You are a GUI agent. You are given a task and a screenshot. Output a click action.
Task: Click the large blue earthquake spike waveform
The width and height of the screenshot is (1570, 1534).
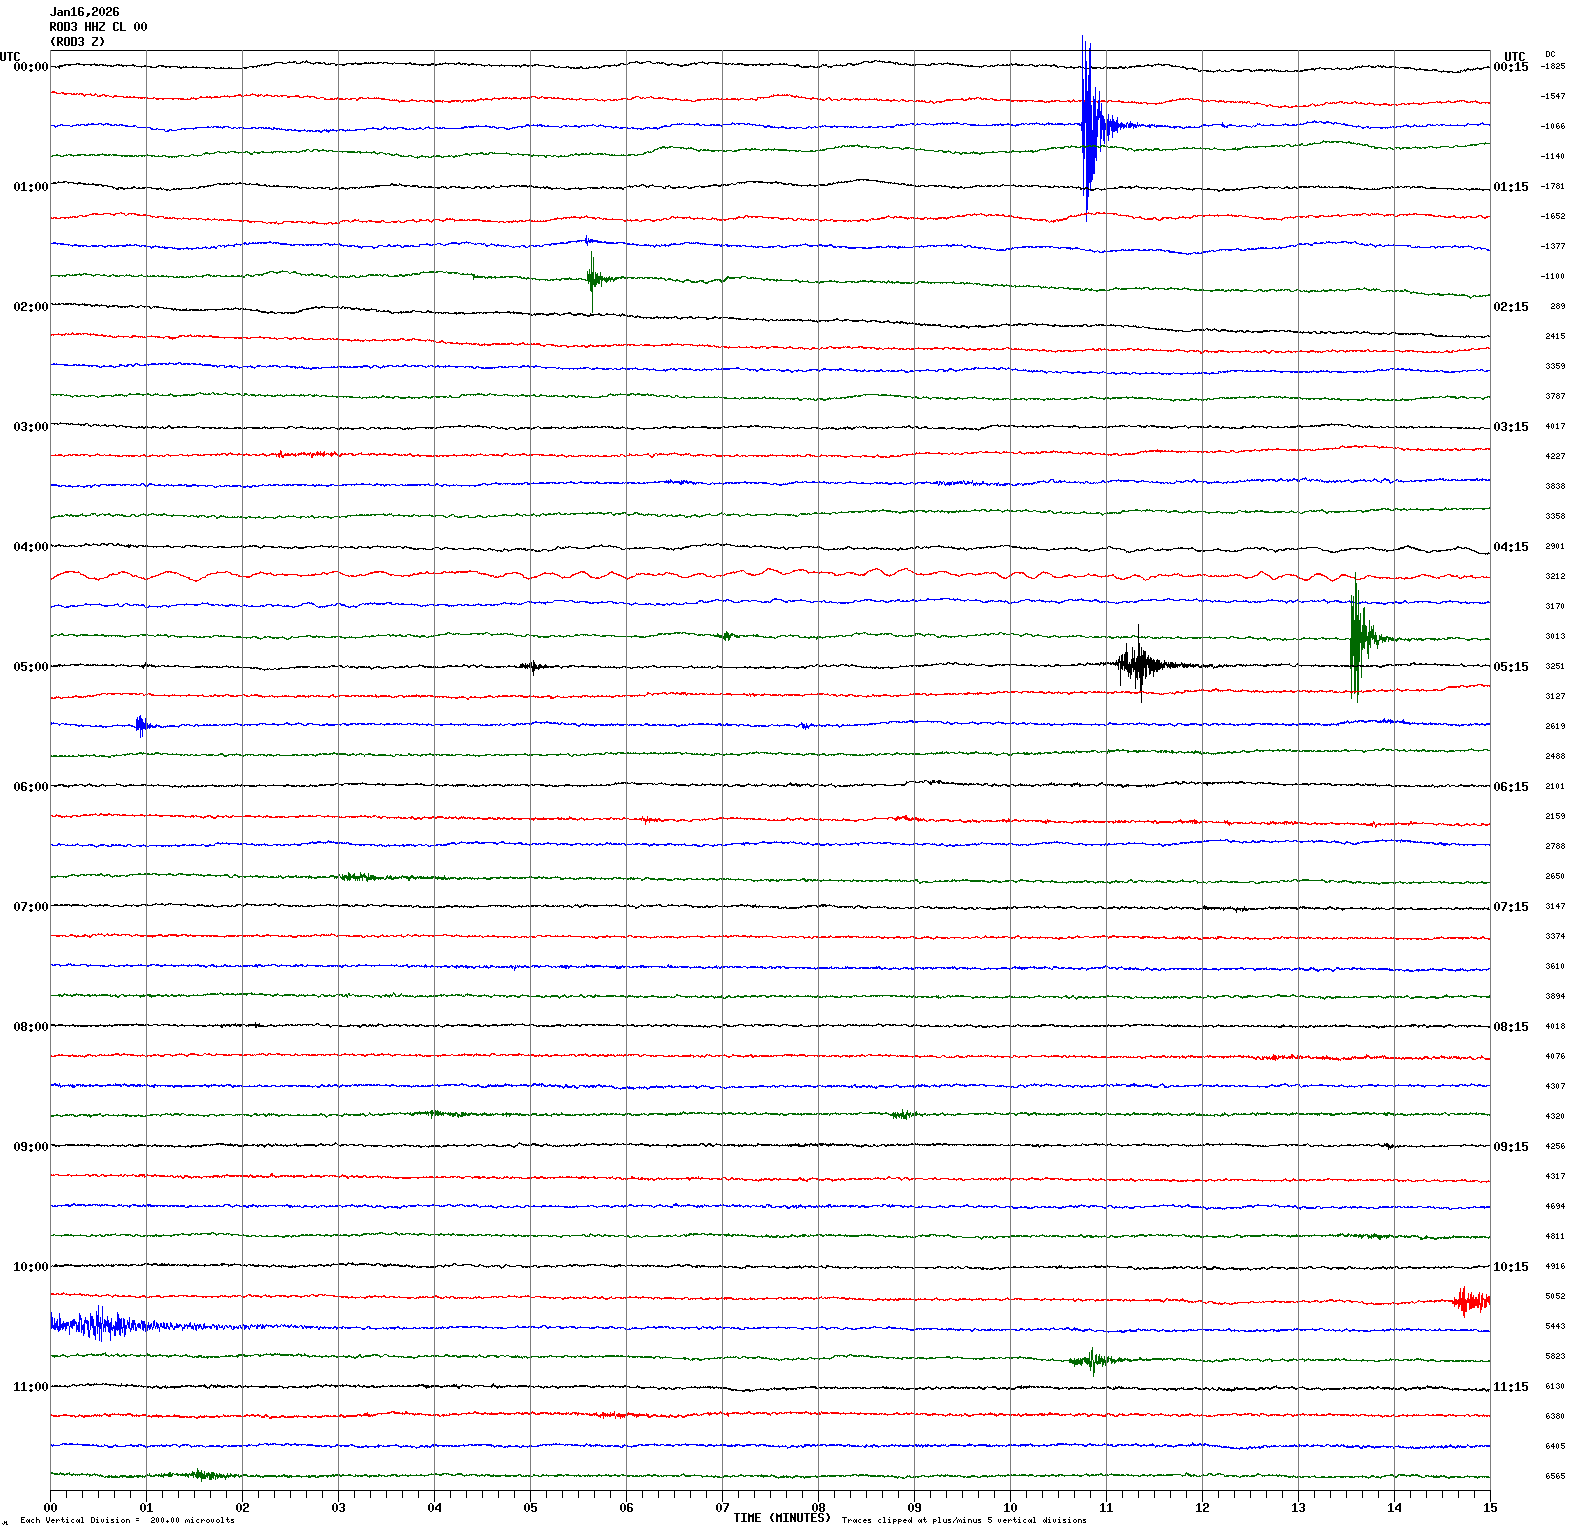[x=1088, y=126]
